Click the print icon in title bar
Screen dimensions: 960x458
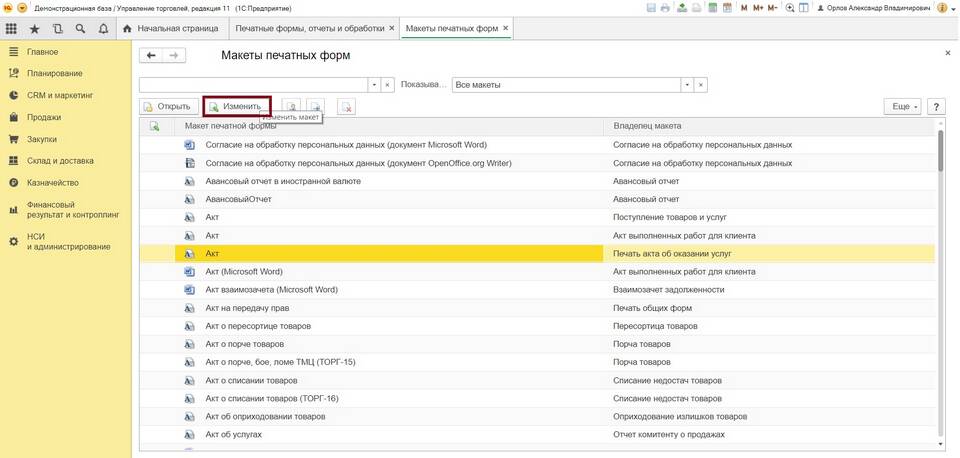click(666, 8)
